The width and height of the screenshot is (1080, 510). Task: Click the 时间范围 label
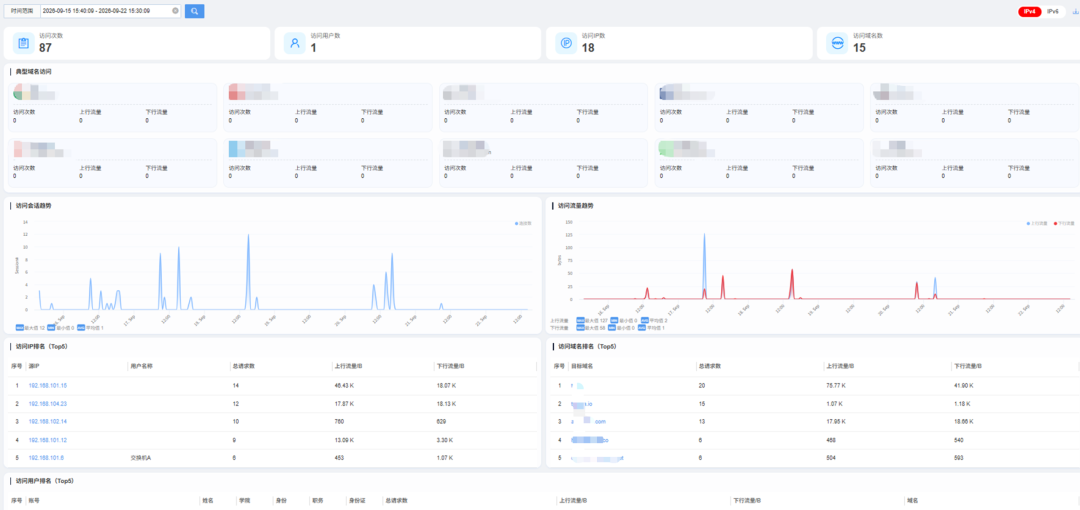point(22,11)
